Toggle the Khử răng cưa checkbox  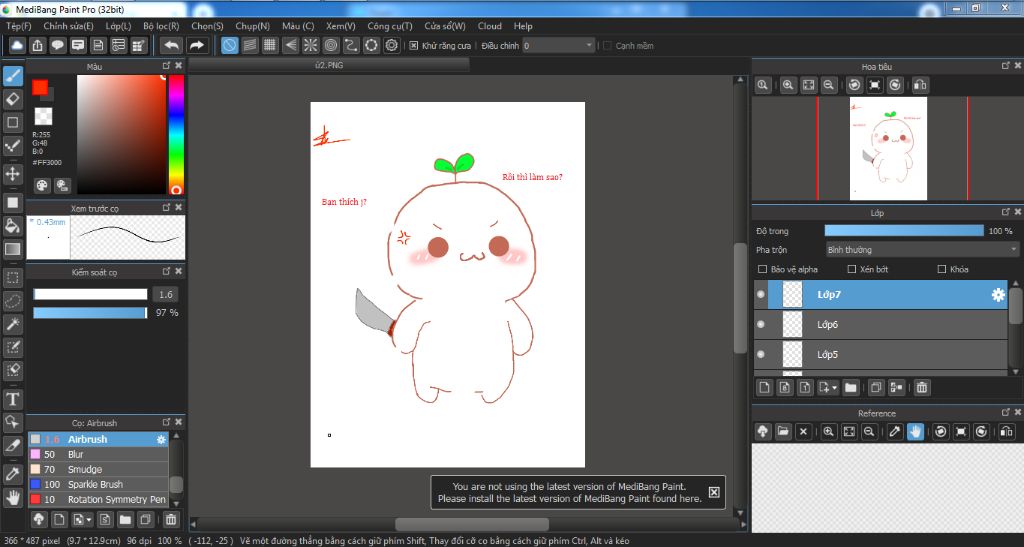point(413,46)
